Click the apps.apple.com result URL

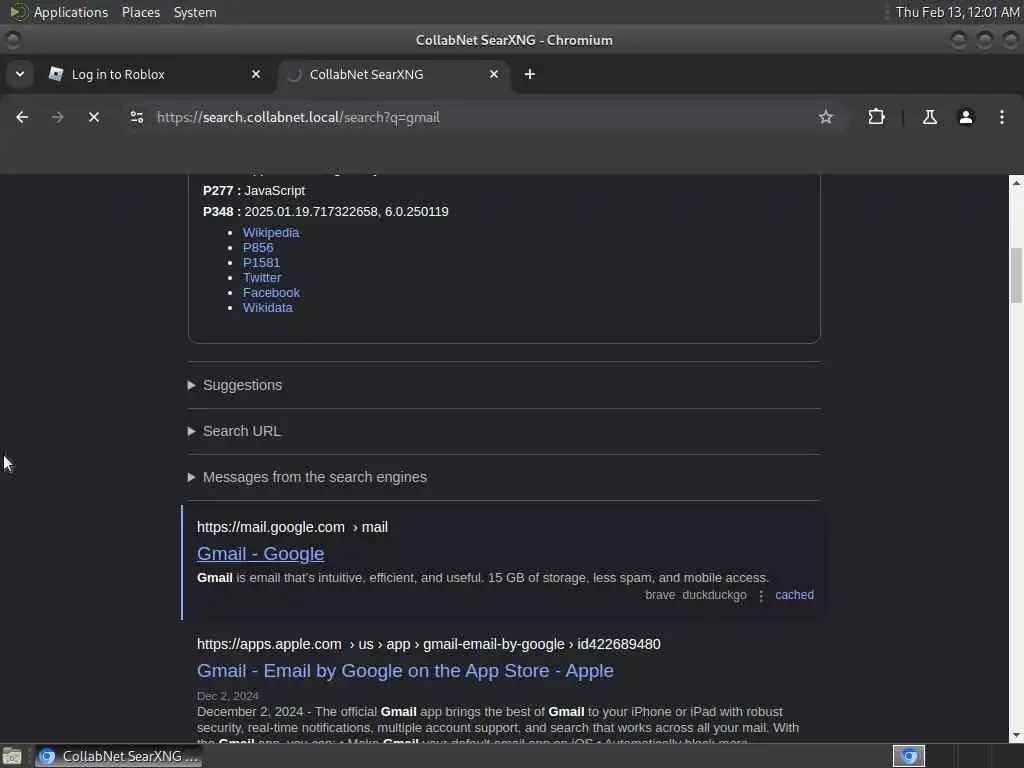pos(428,644)
